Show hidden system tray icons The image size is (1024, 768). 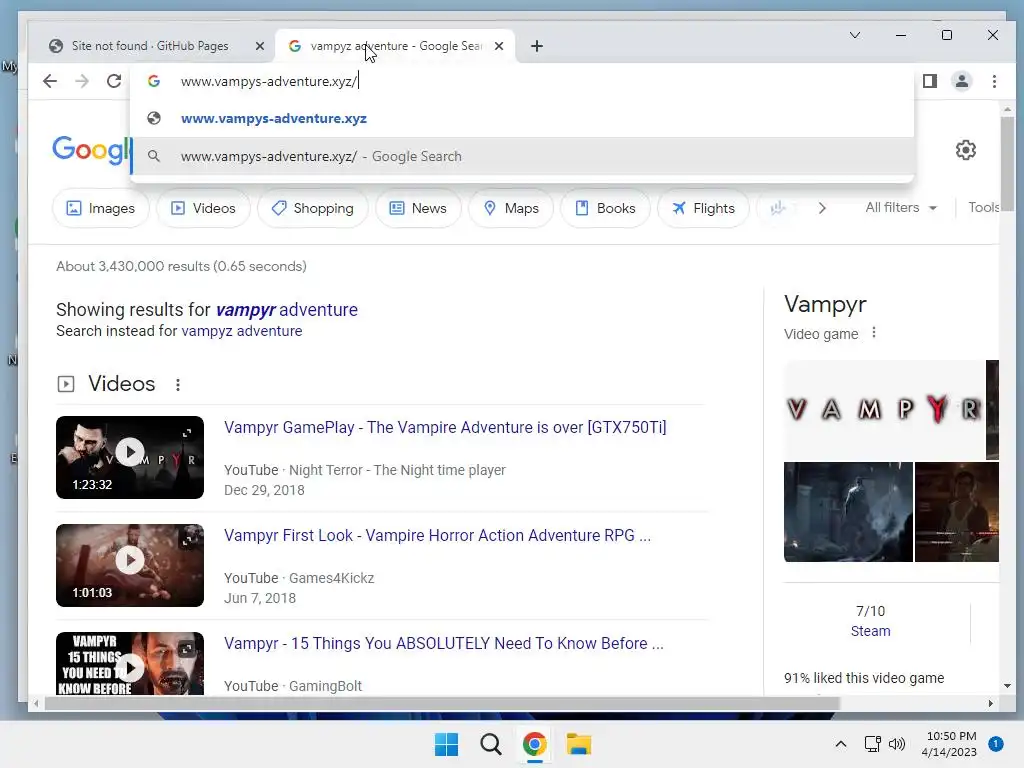(840, 744)
